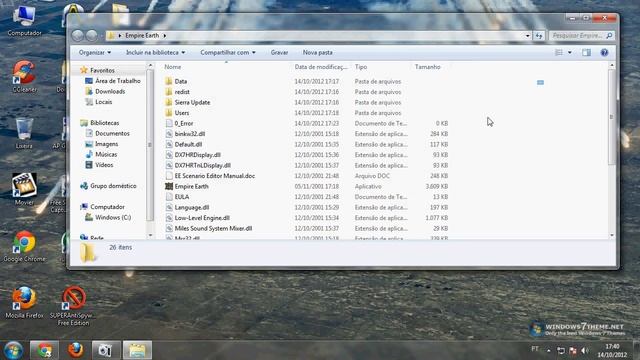Click the change view icon

pyautogui.click(x=559, y=52)
